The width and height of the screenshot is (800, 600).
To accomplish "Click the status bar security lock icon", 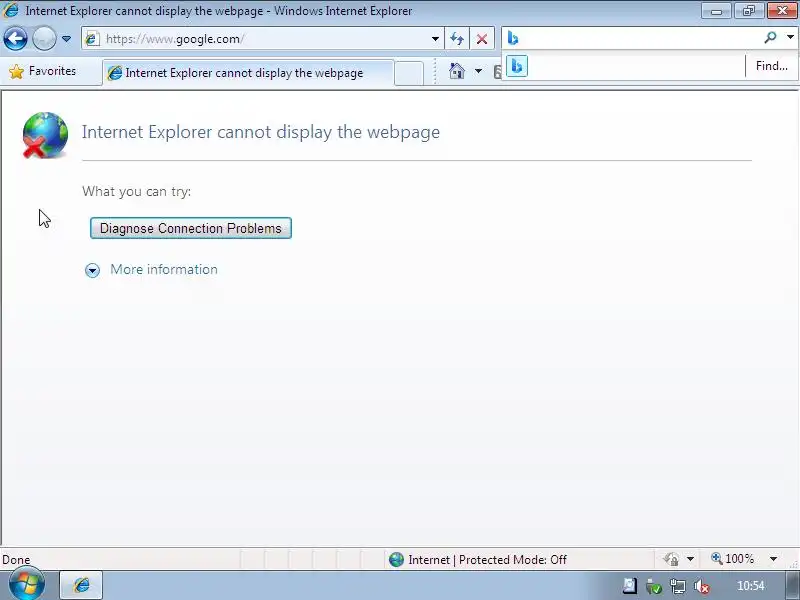I will (671, 560).
